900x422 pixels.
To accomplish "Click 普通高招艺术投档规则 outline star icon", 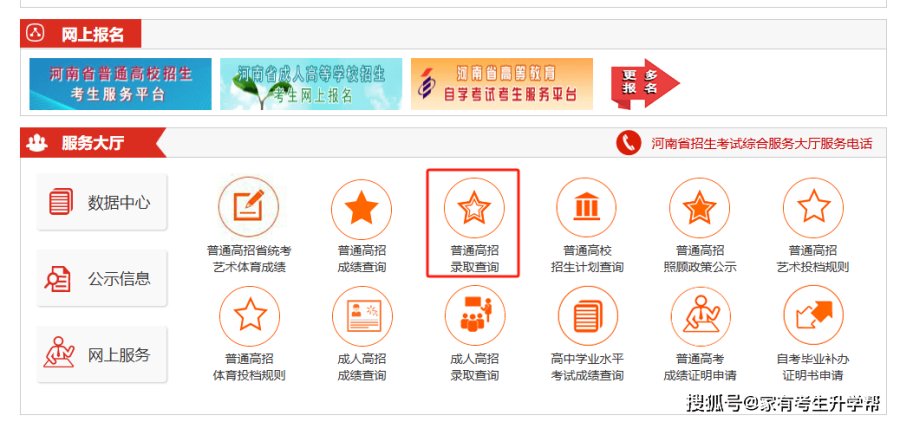I will [813, 207].
